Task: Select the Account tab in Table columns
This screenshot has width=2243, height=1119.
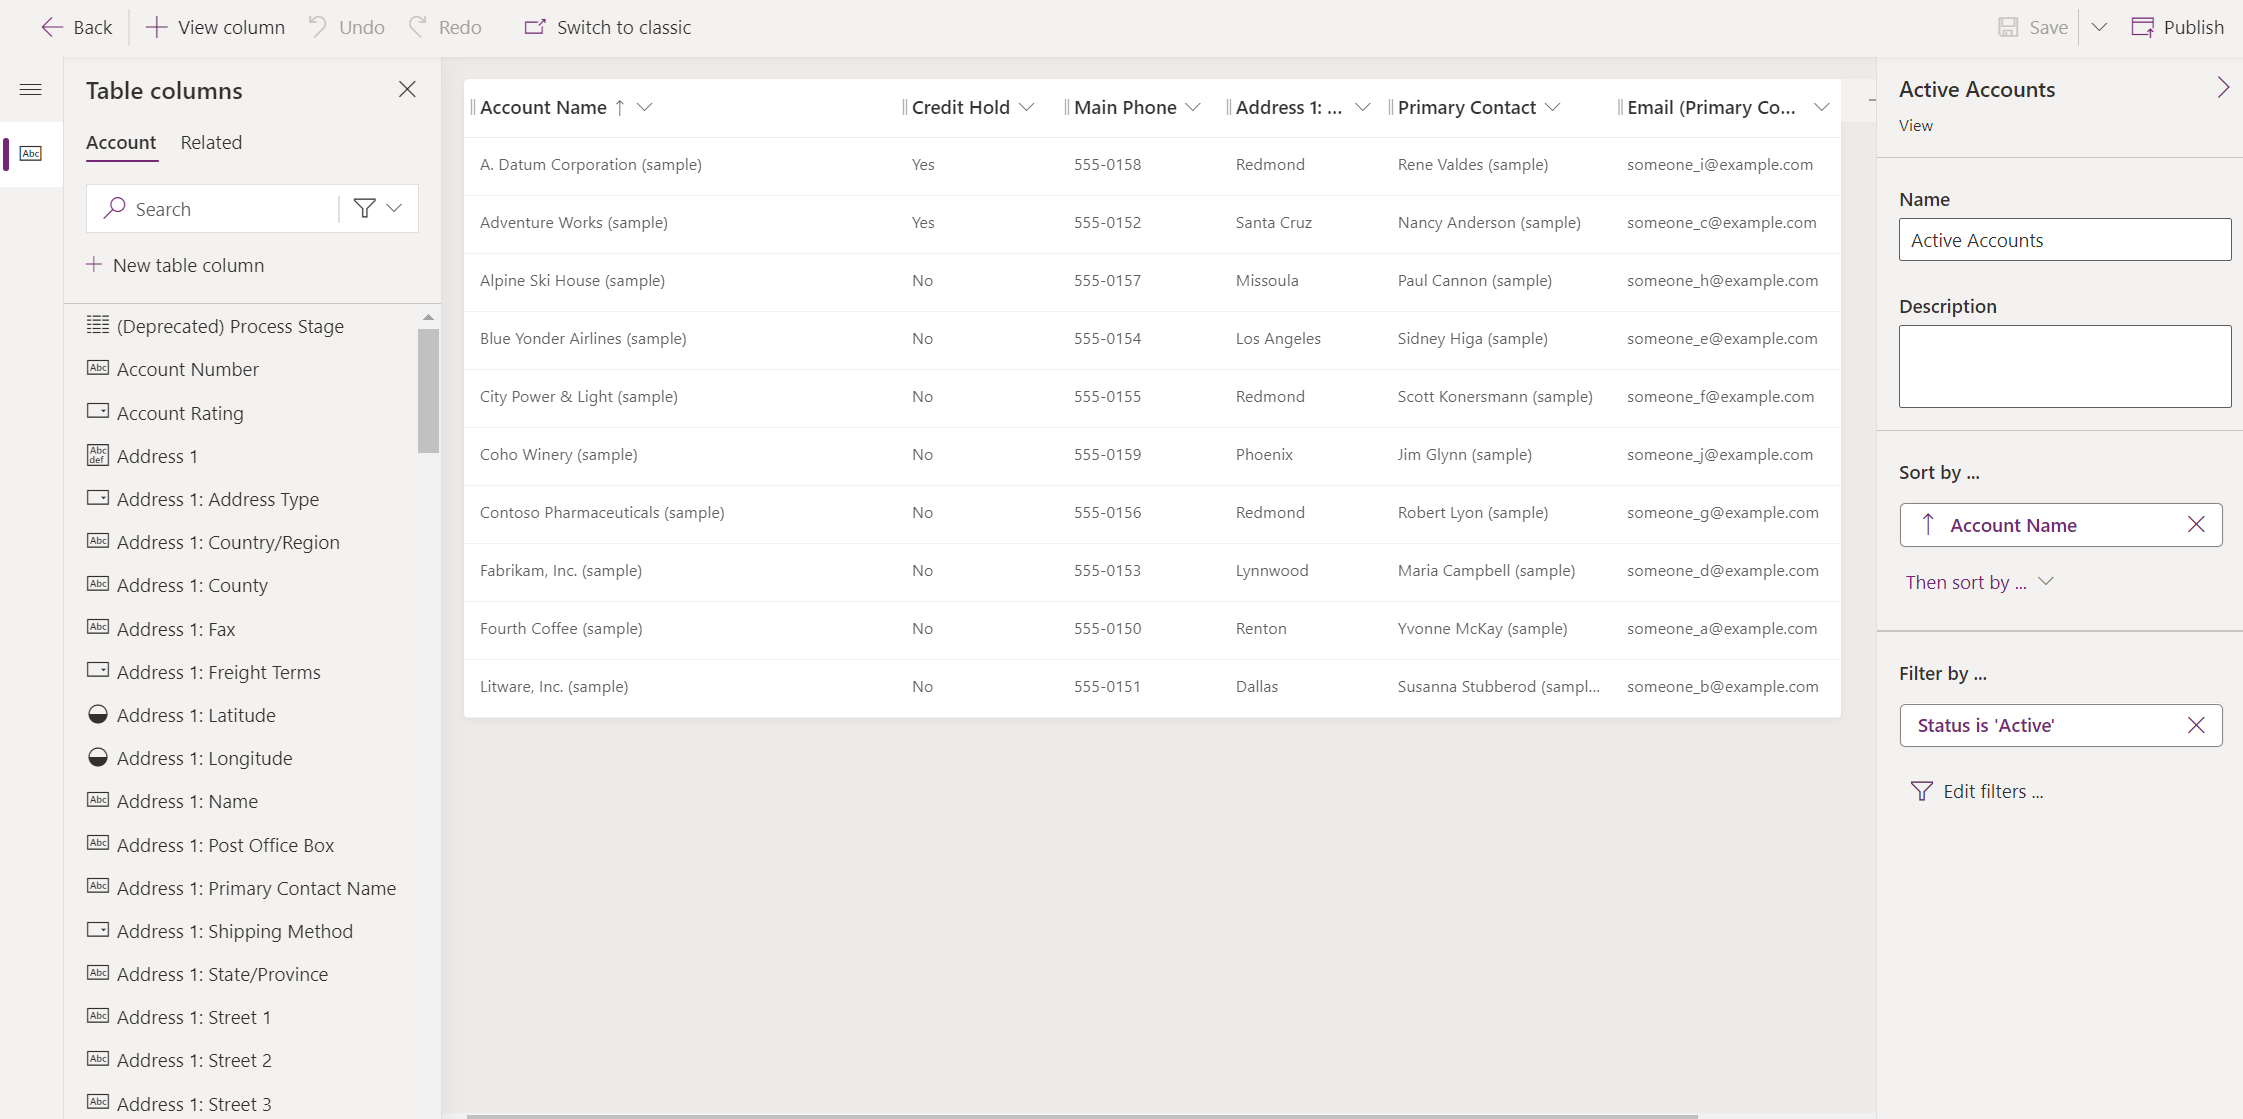Action: (122, 142)
